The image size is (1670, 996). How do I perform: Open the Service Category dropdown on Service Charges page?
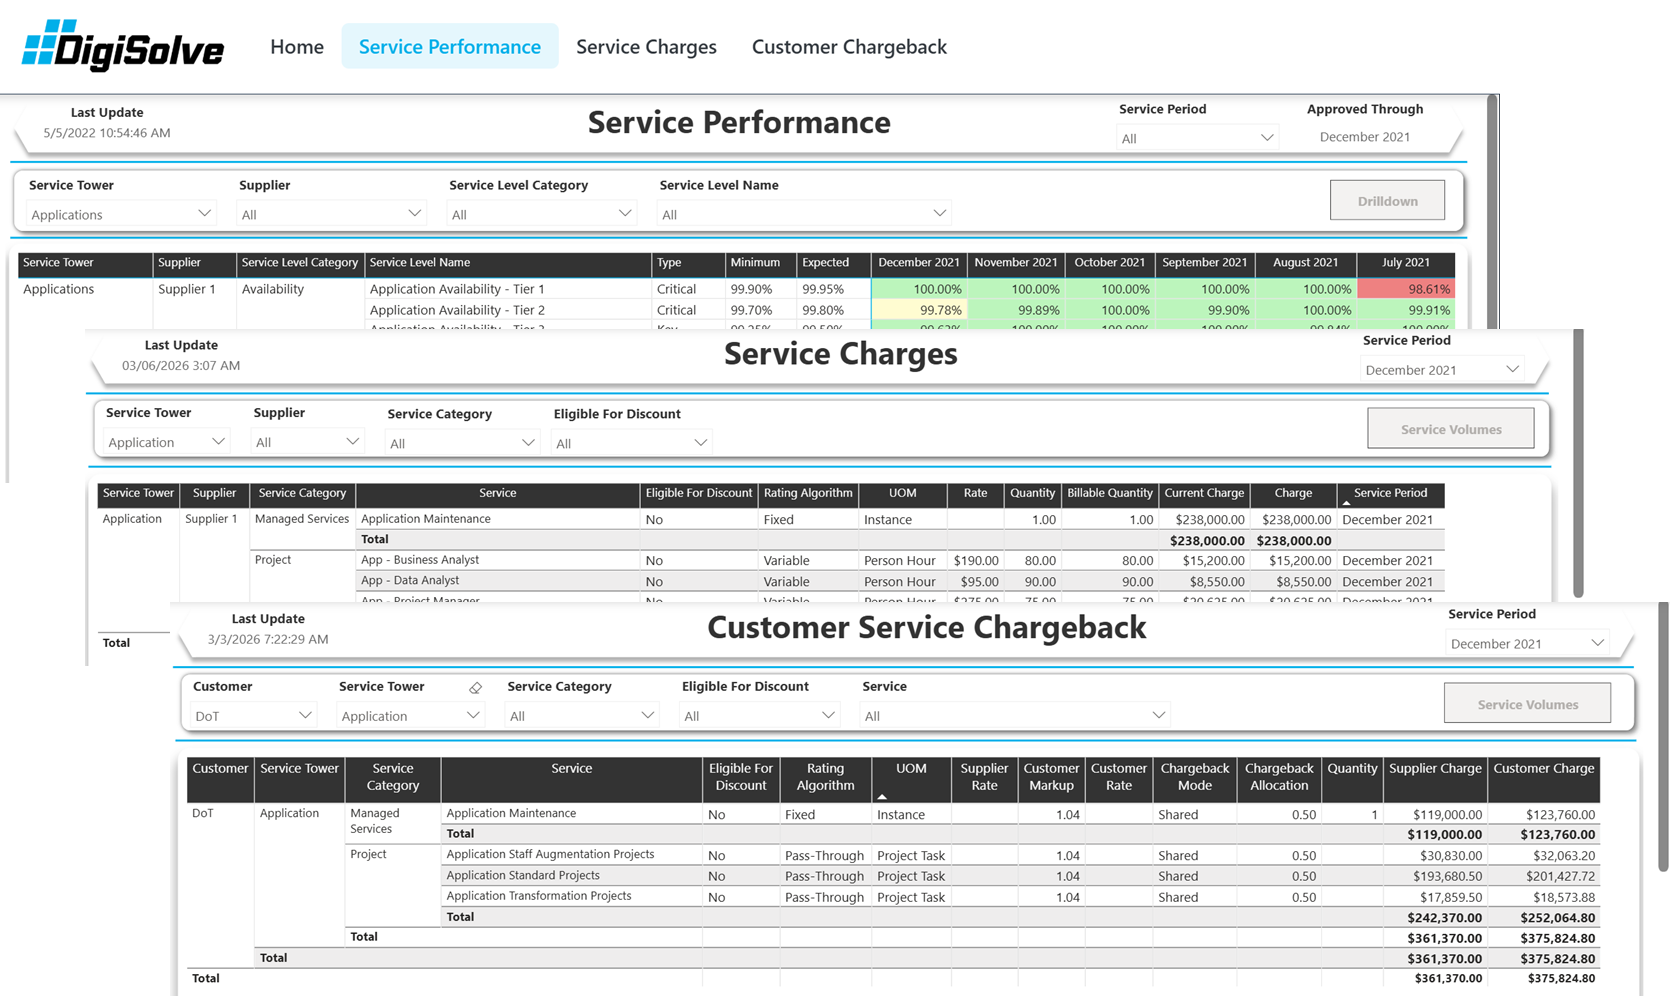coord(461,441)
